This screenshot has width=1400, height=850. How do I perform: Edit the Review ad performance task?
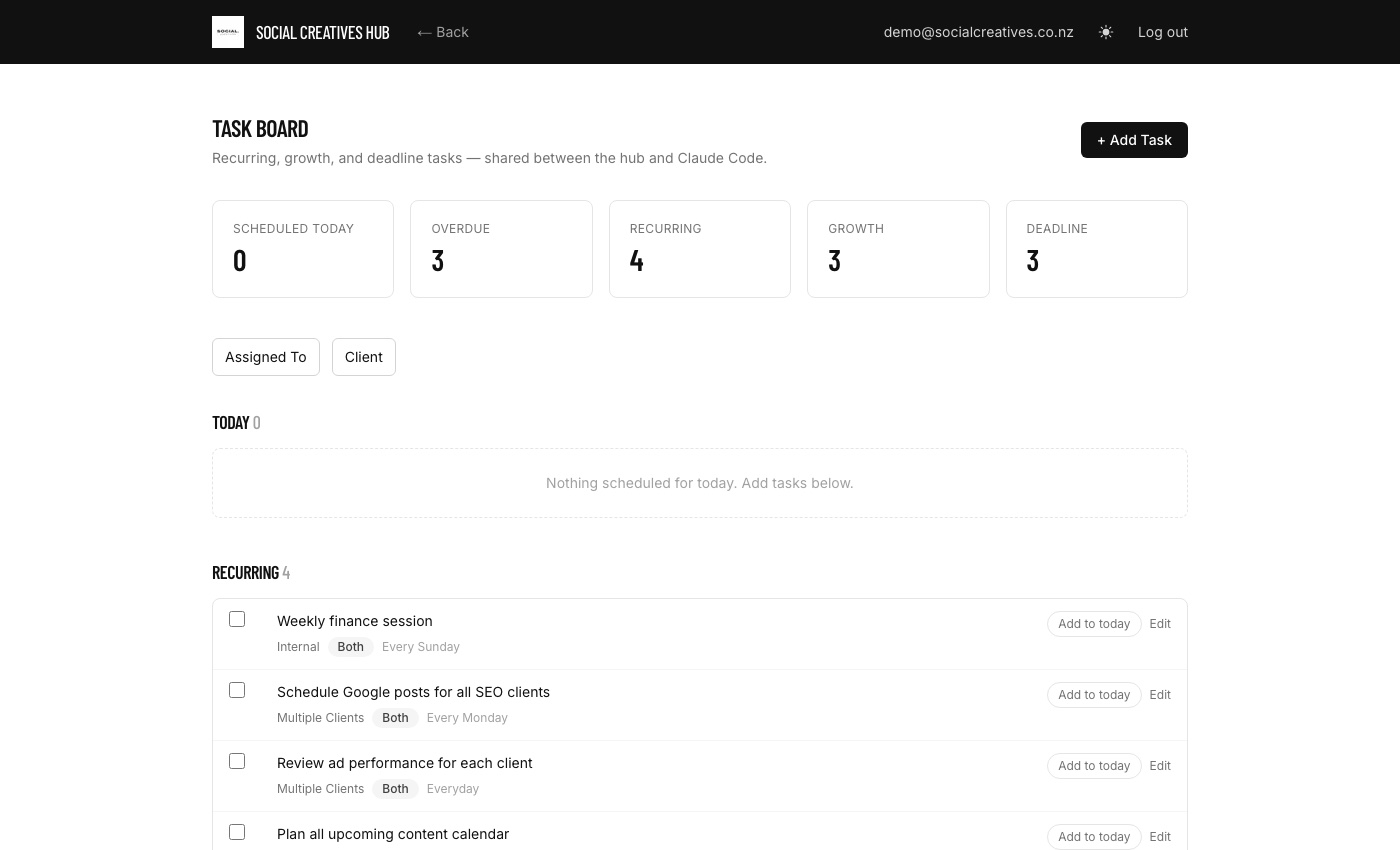coord(1160,766)
